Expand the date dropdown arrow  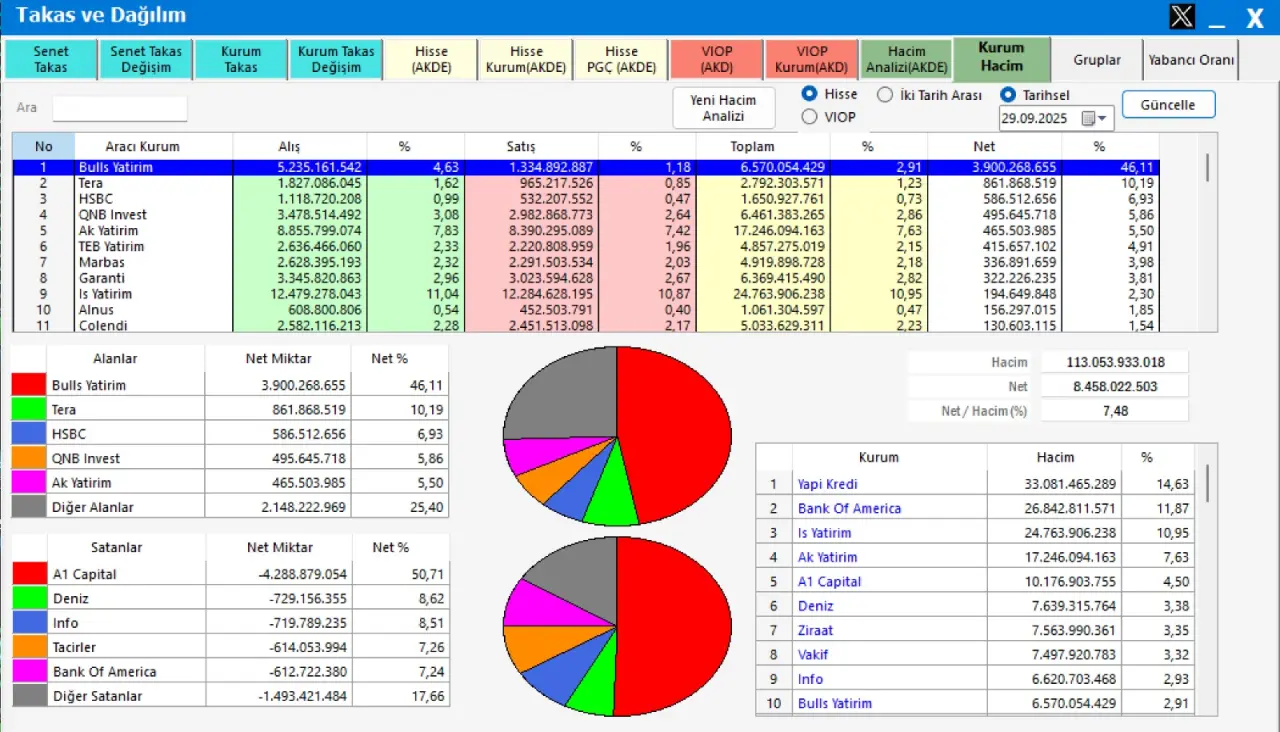click(x=1104, y=119)
